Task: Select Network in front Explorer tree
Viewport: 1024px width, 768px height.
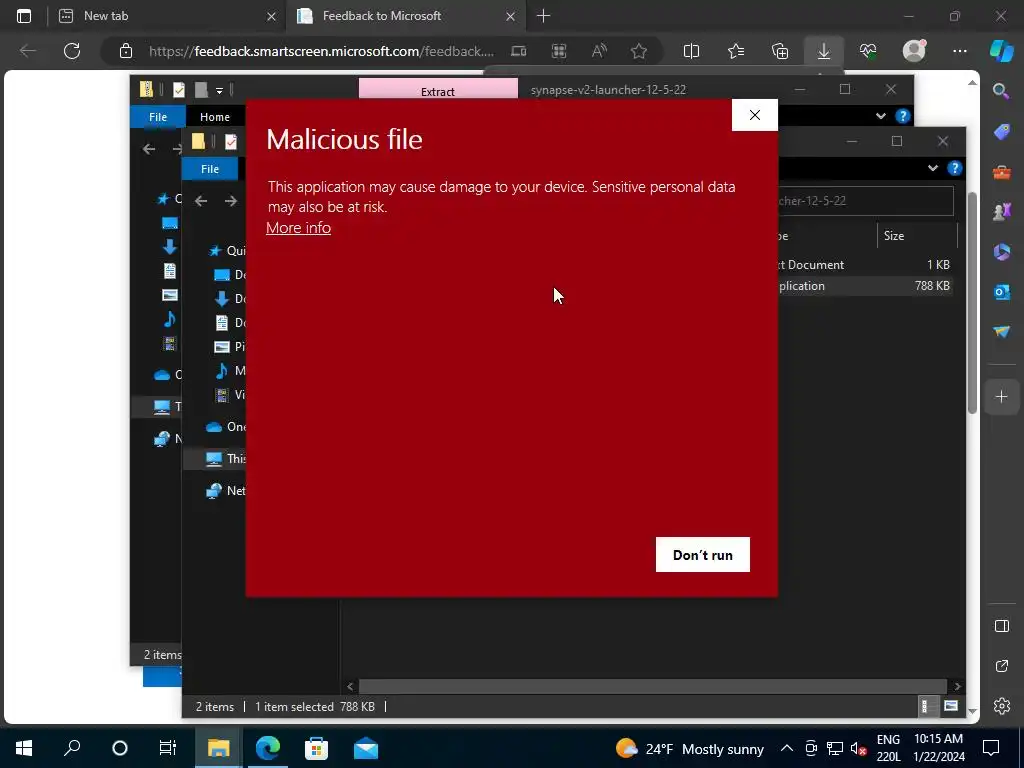Action: coord(225,490)
